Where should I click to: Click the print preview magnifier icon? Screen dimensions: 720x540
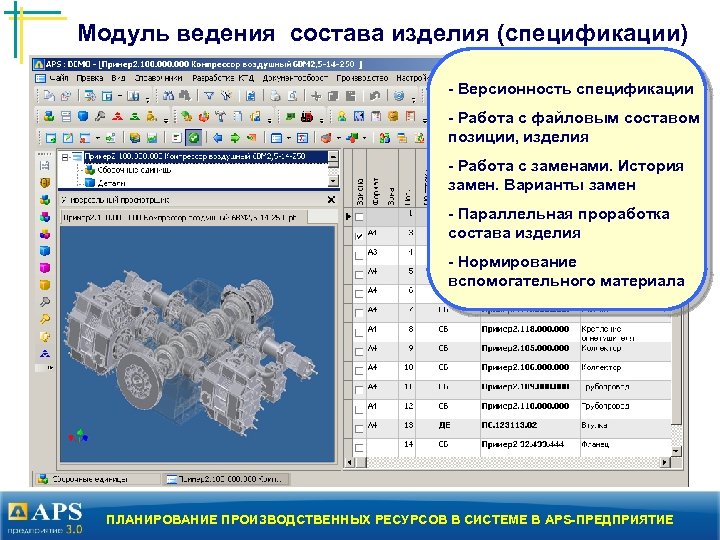292,96
